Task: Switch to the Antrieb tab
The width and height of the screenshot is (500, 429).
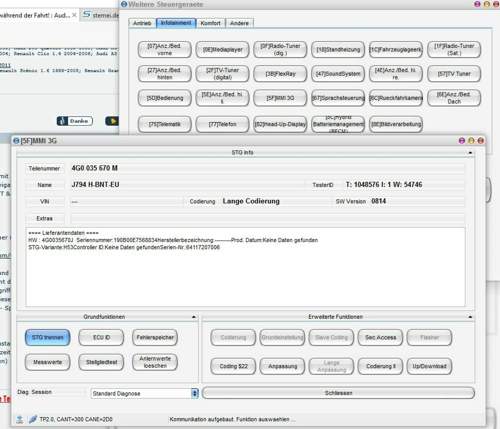Action: pyautogui.click(x=142, y=23)
